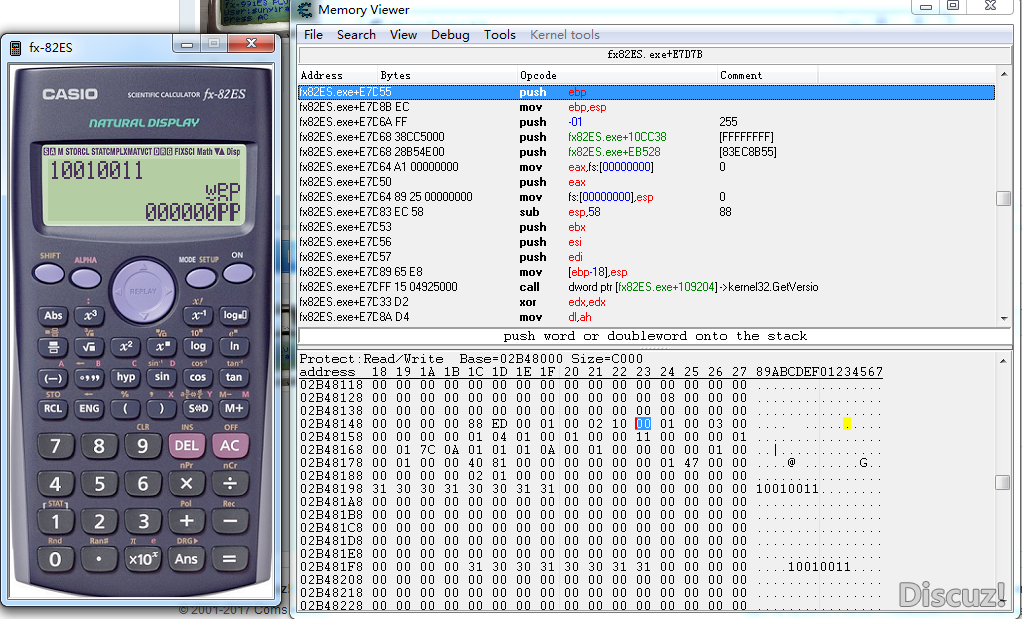Open the Tools menu
This screenshot has height=619, width=1022.
click(499, 35)
